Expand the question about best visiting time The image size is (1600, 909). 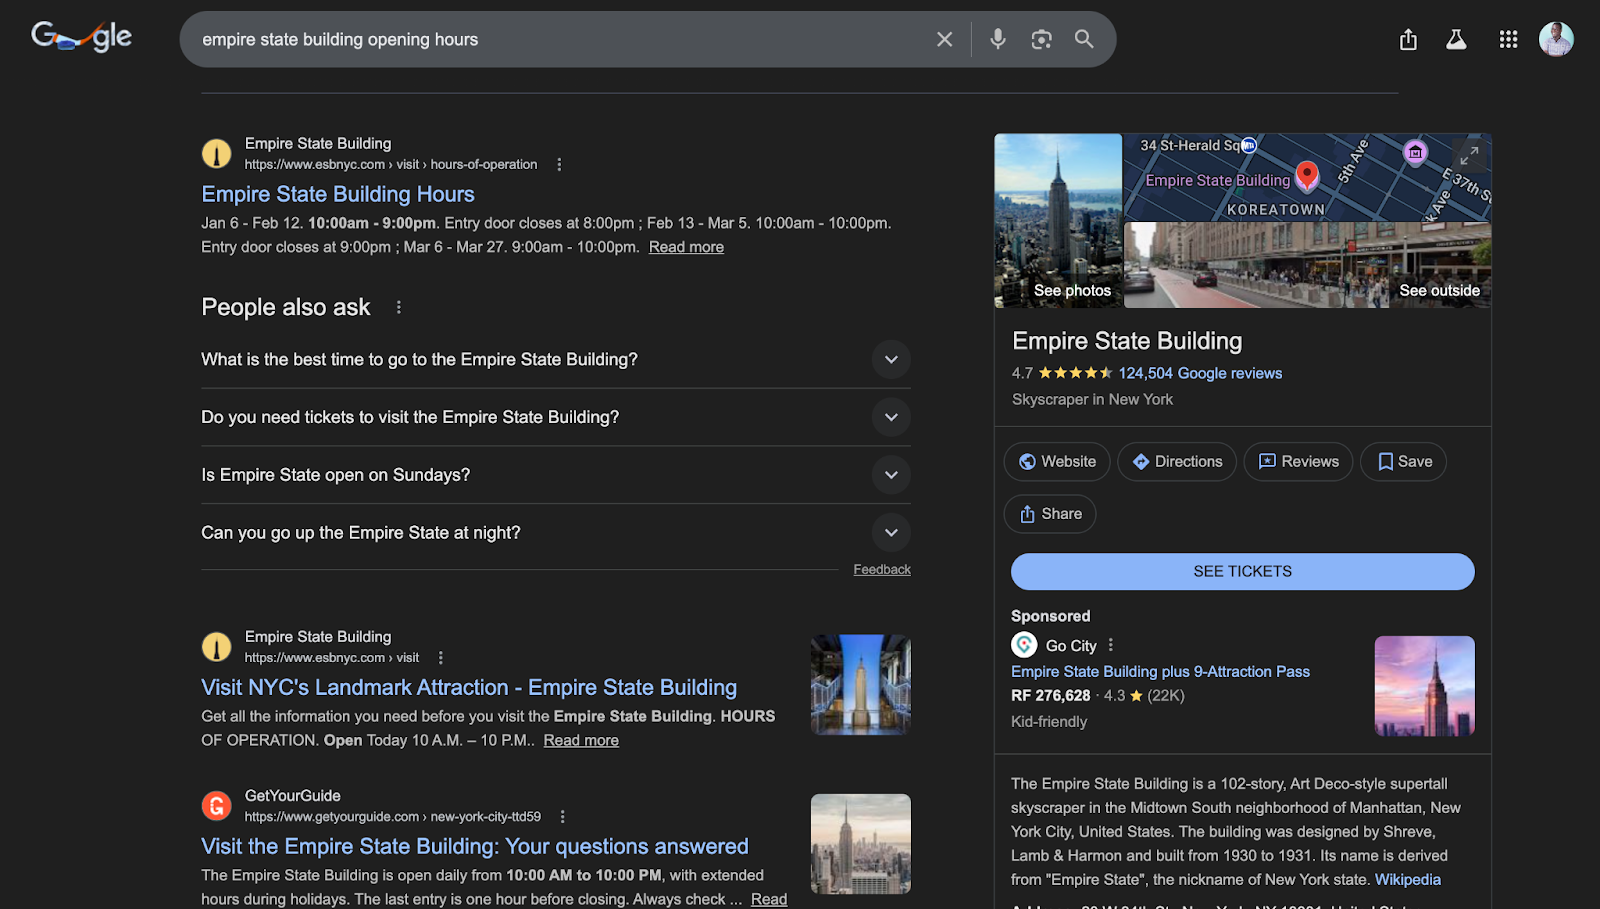889,359
